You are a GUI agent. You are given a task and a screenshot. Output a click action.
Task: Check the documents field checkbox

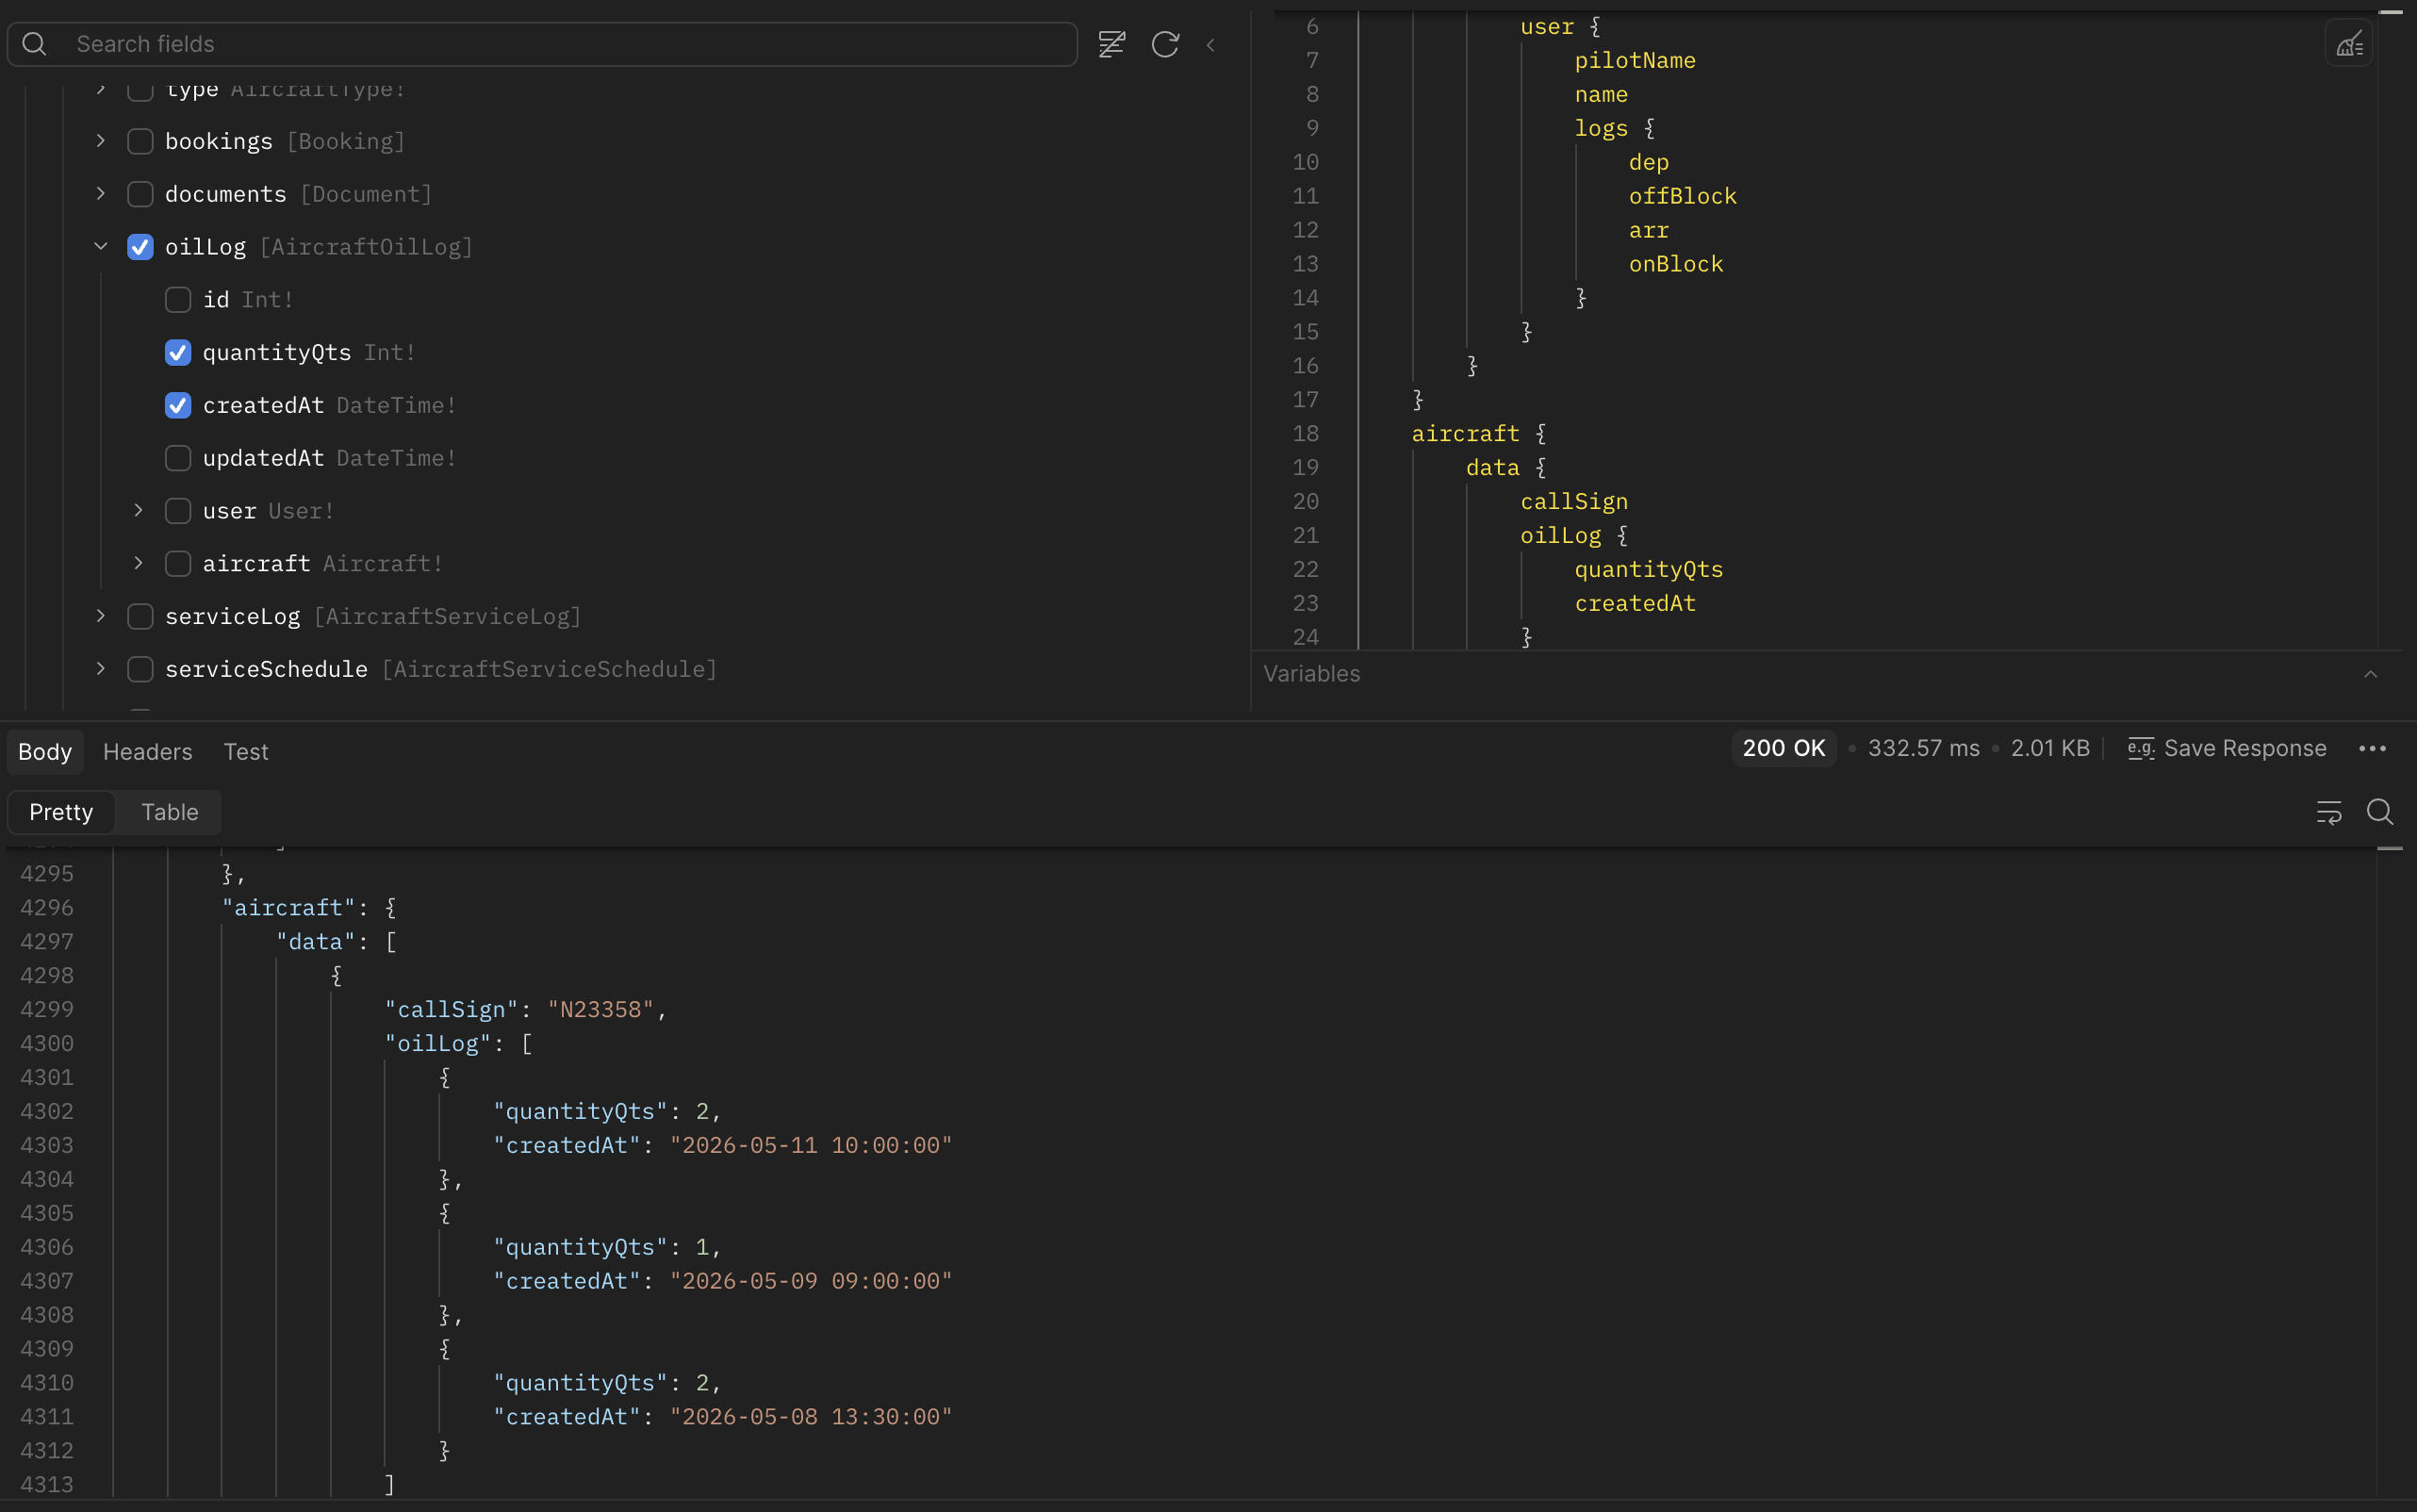click(140, 194)
